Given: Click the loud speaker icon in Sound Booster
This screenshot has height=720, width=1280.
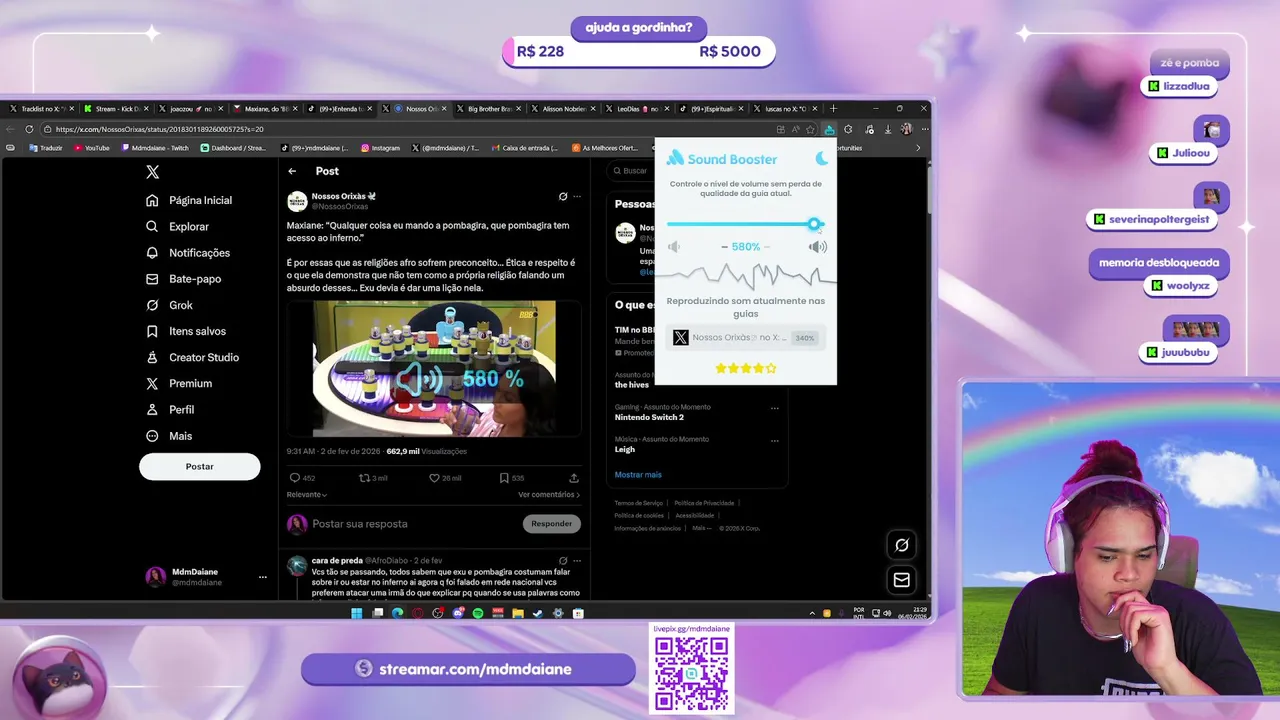Looking at the screenshot, I should click(818, 247).
